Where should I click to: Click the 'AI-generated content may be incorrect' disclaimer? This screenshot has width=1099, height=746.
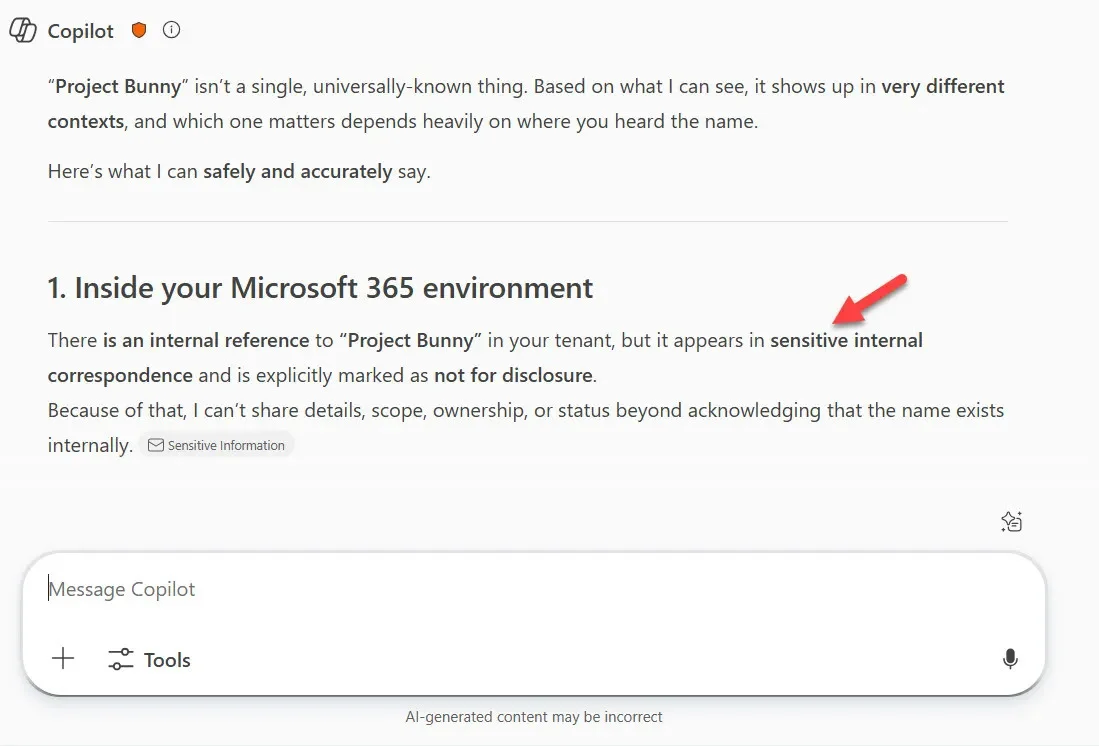534,717
